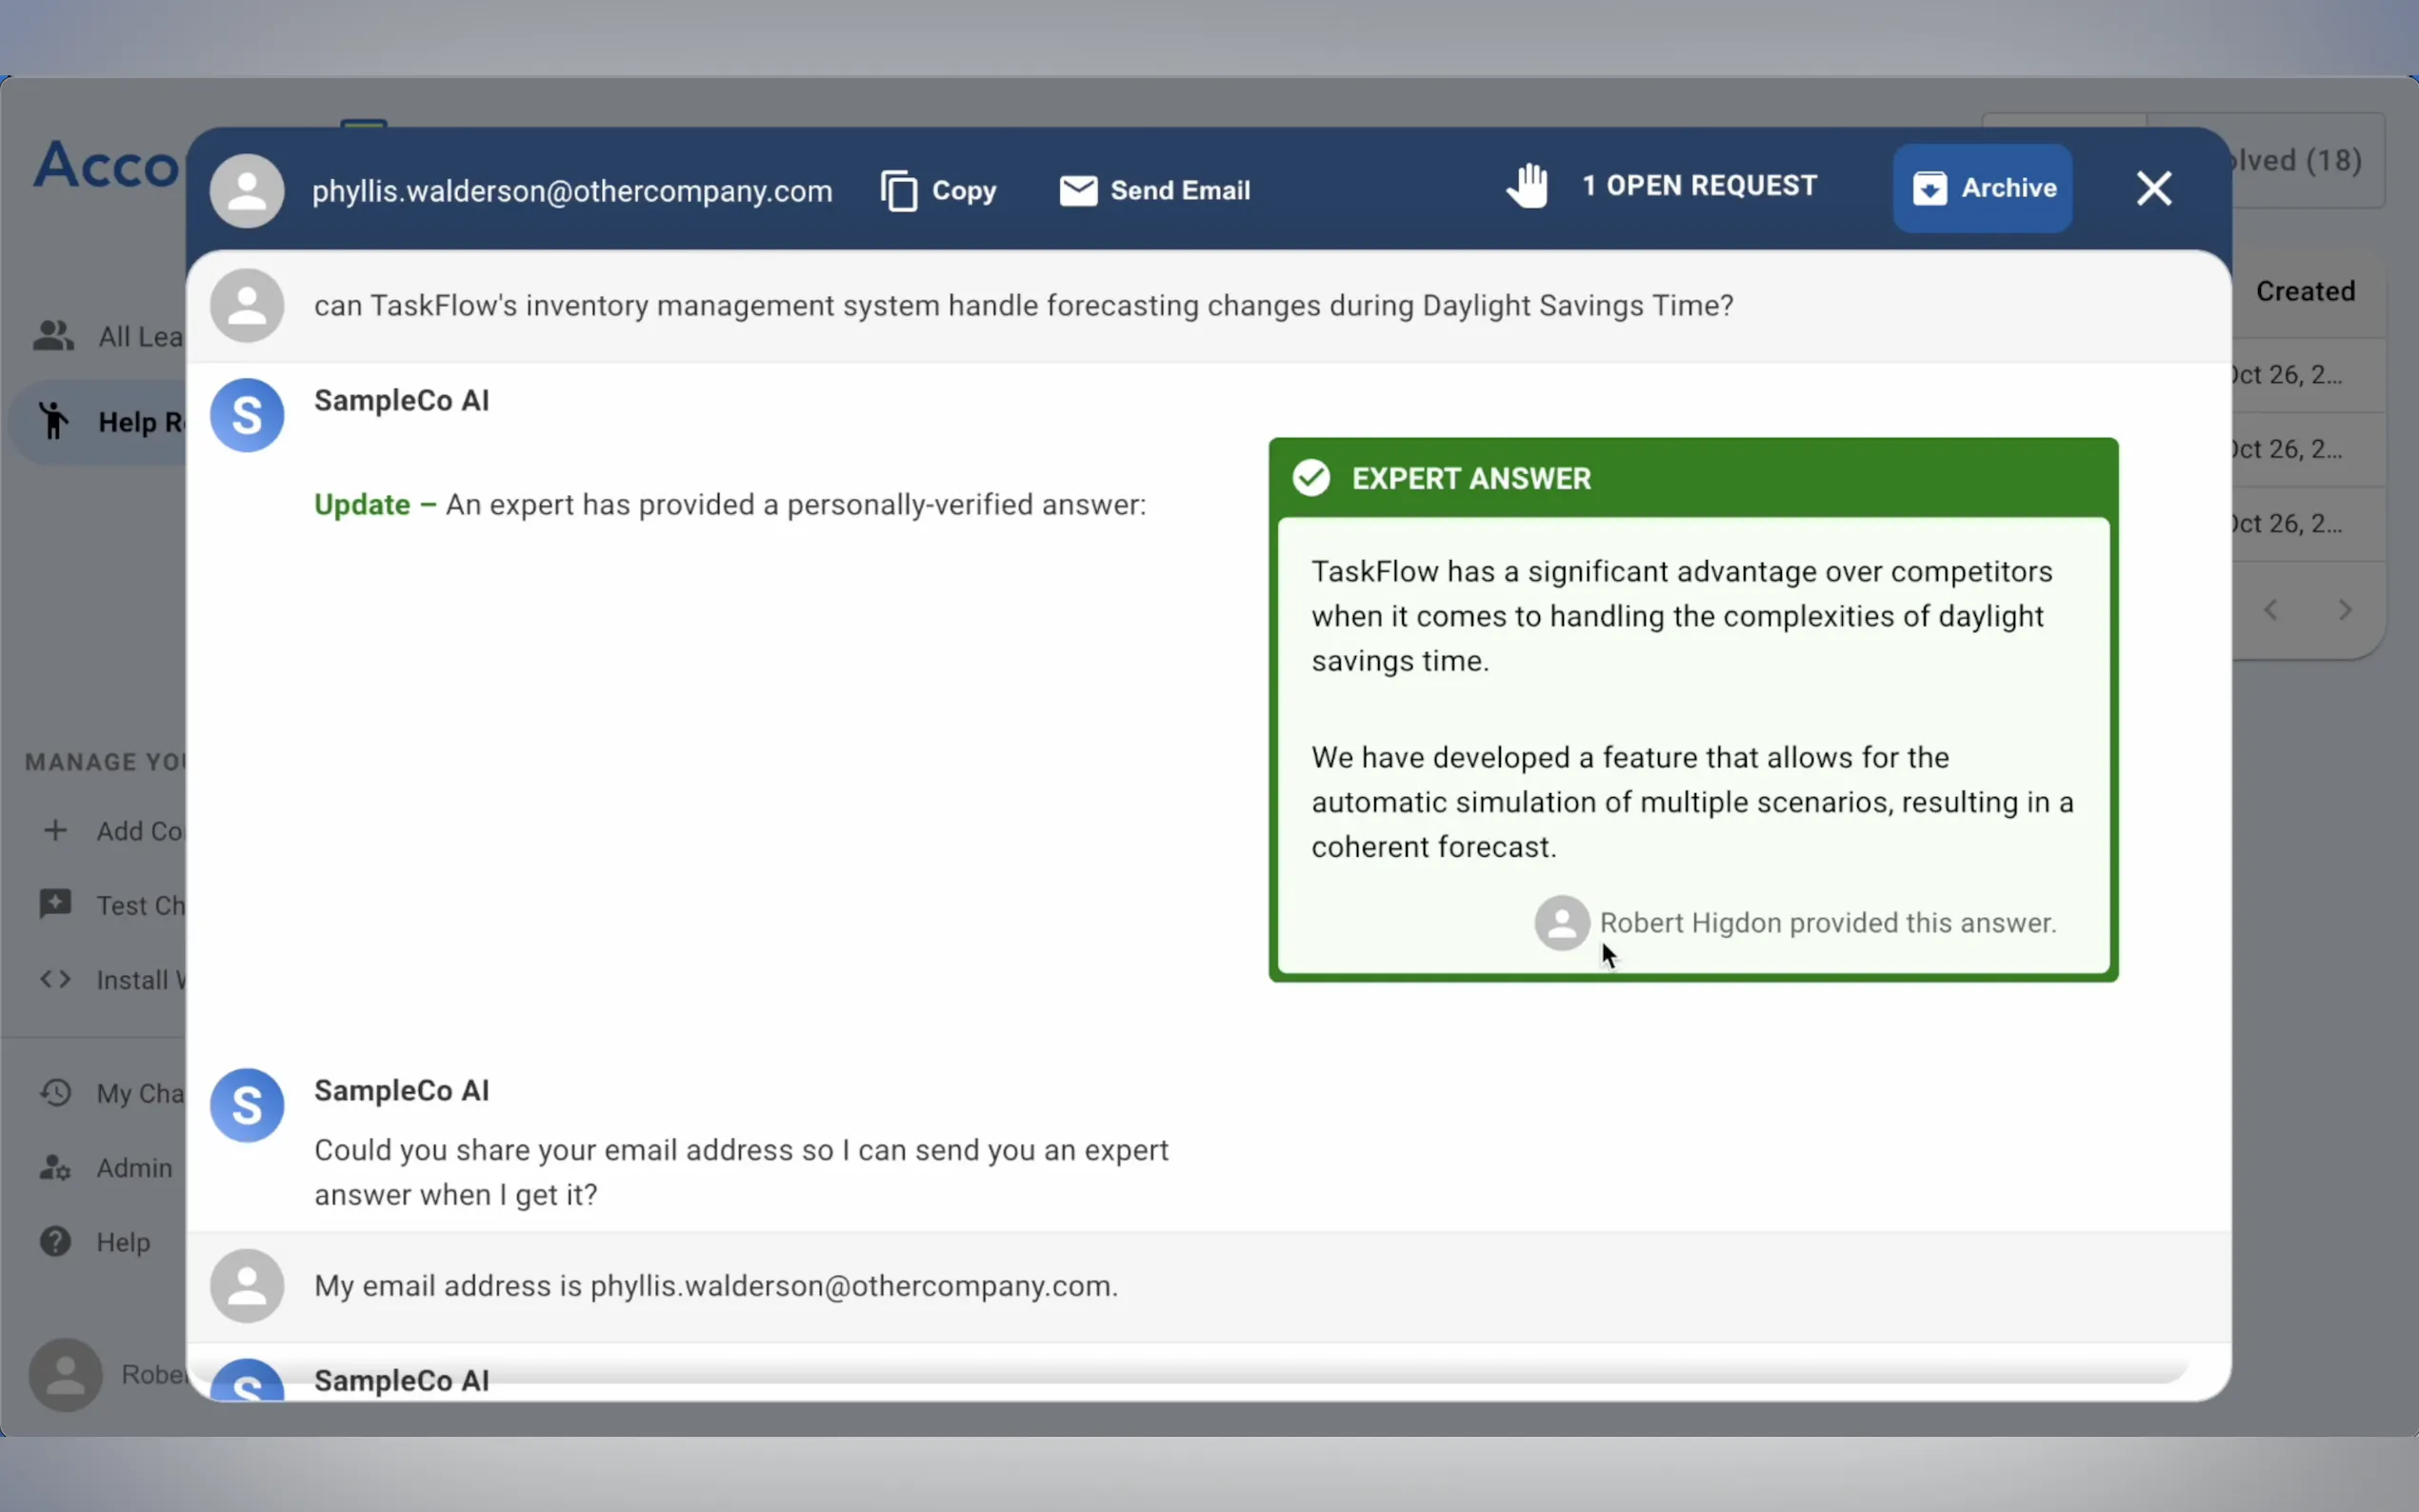Click the raised hand open request icon

(x=1527, y=186)
